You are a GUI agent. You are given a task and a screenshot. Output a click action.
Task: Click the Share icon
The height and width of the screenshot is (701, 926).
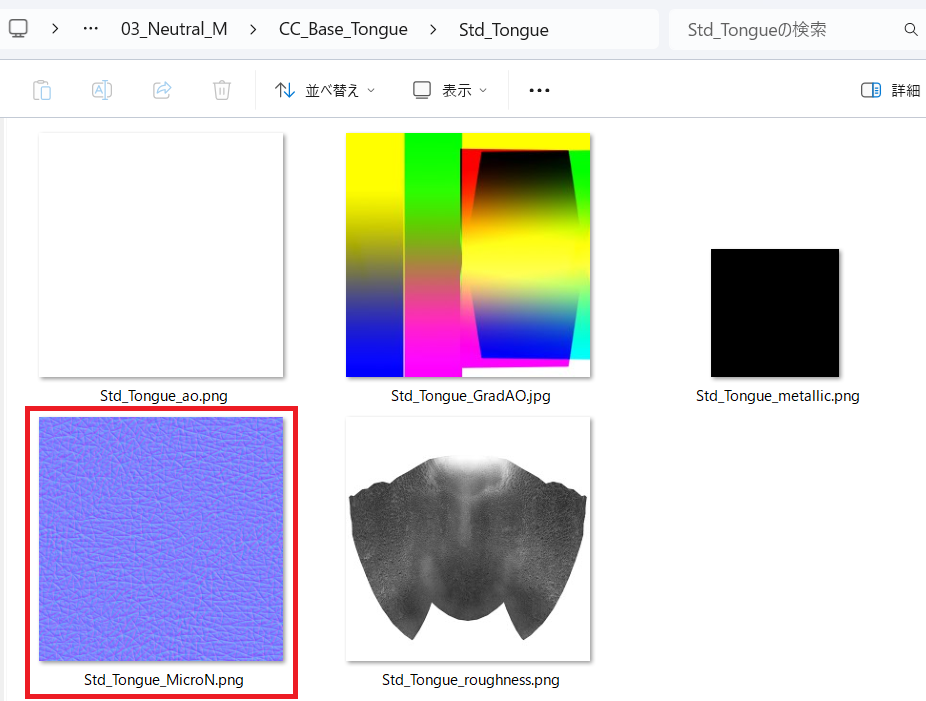(x=162, y=90)
